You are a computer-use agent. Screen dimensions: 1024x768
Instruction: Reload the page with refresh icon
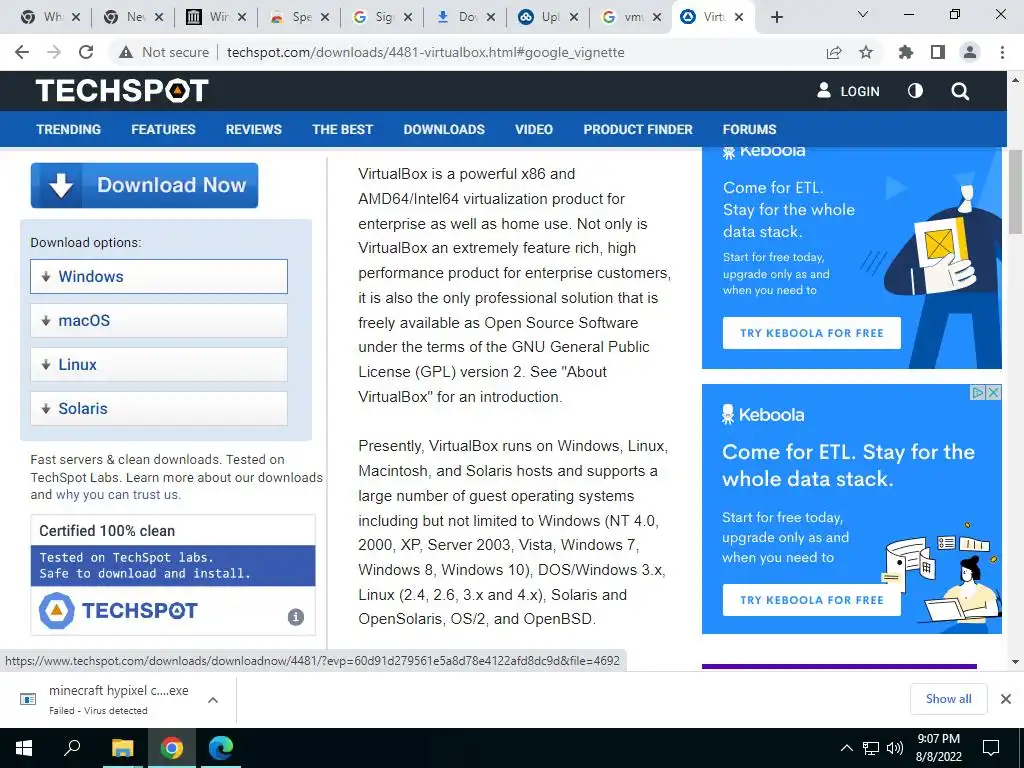click(86, 52)
